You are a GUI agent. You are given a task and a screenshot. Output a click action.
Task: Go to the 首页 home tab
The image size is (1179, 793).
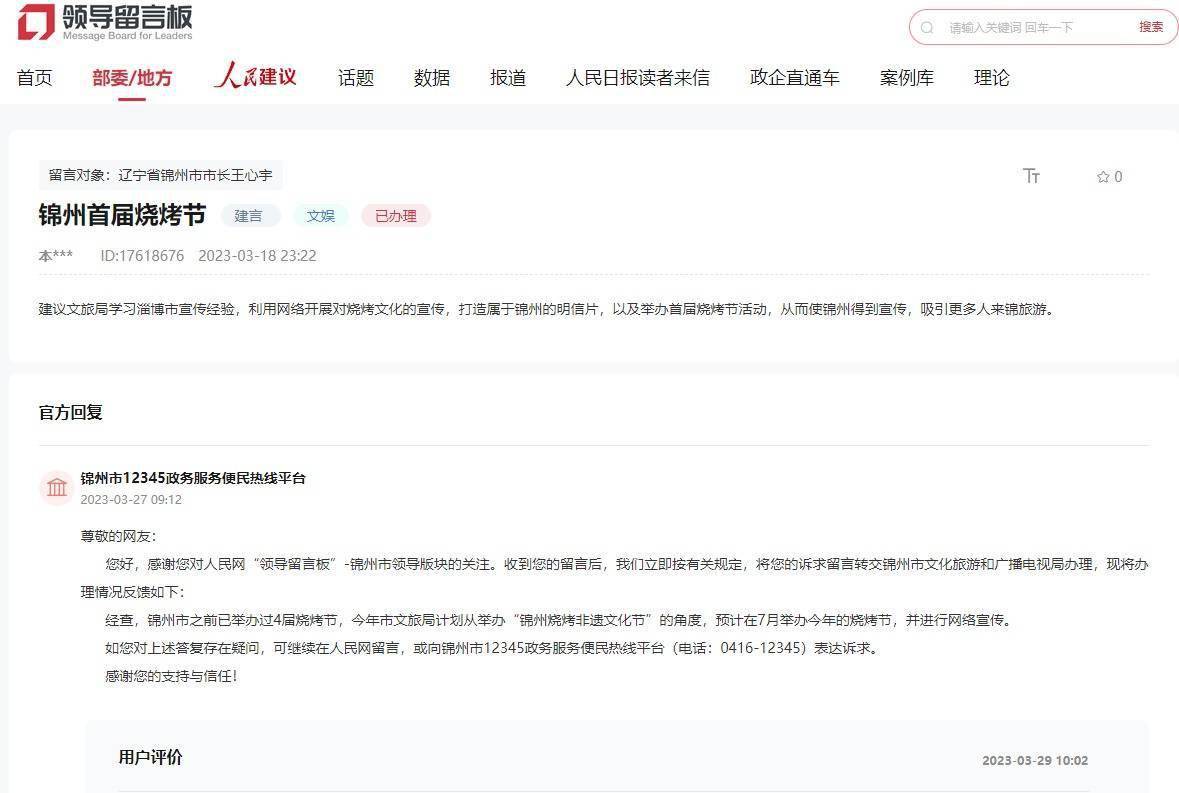click(35, 78)
